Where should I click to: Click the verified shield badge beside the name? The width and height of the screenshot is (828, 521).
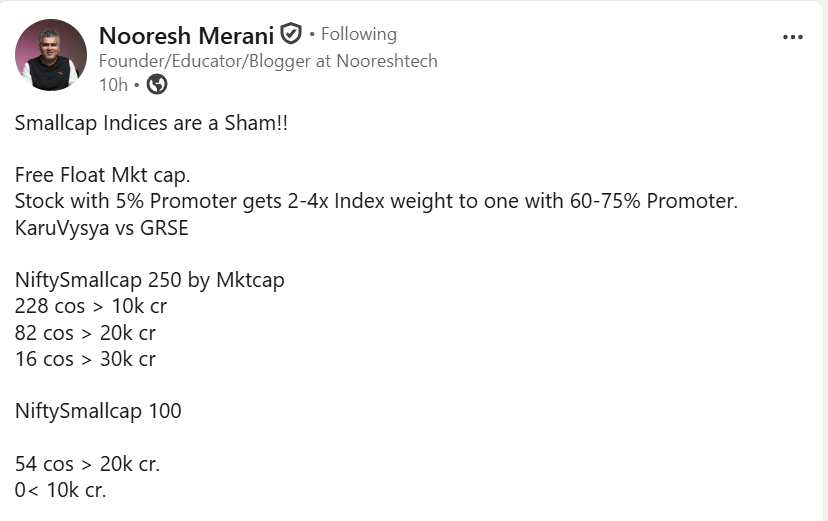point(290,34)
